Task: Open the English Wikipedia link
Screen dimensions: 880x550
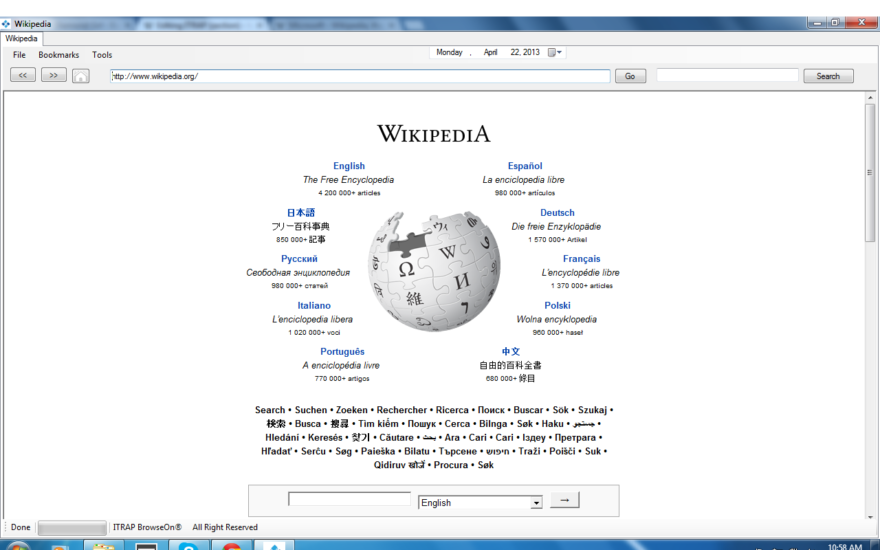Action: click(349, 166)
